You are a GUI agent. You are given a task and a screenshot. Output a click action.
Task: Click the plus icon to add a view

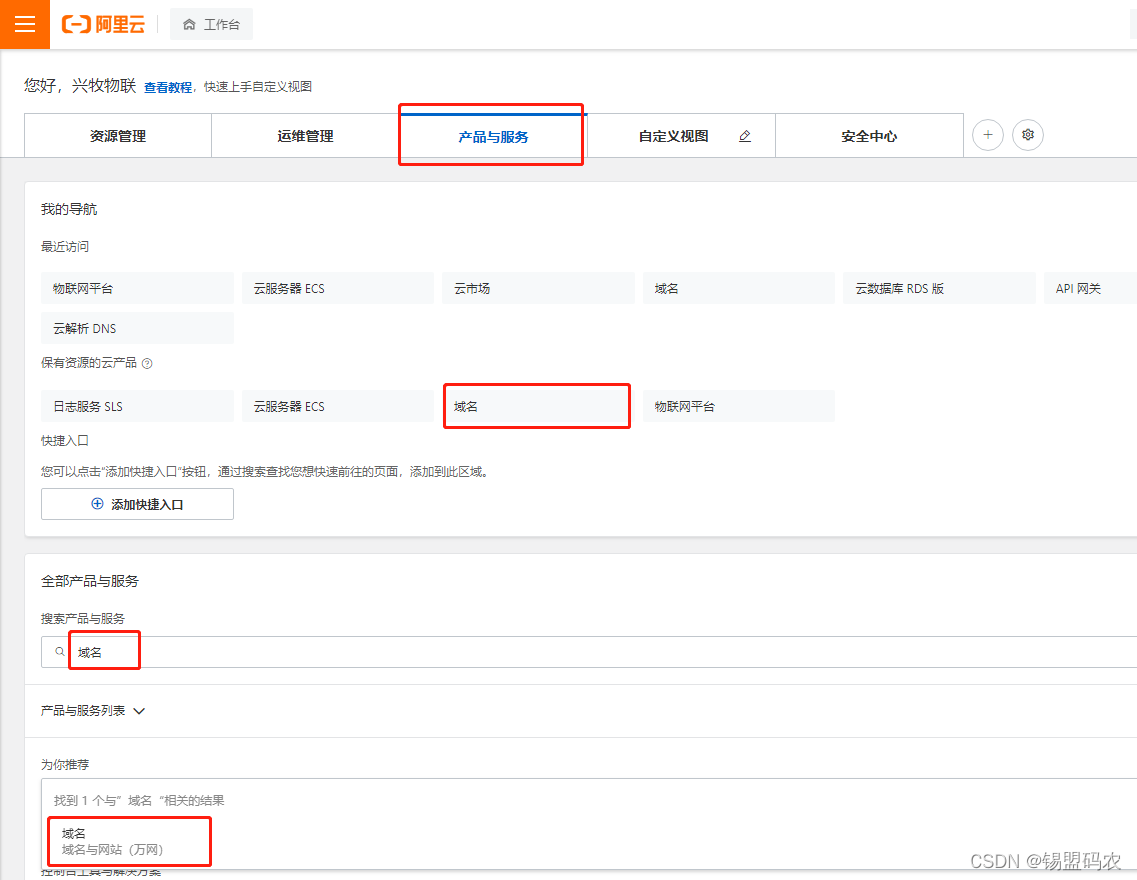(987, 134)
